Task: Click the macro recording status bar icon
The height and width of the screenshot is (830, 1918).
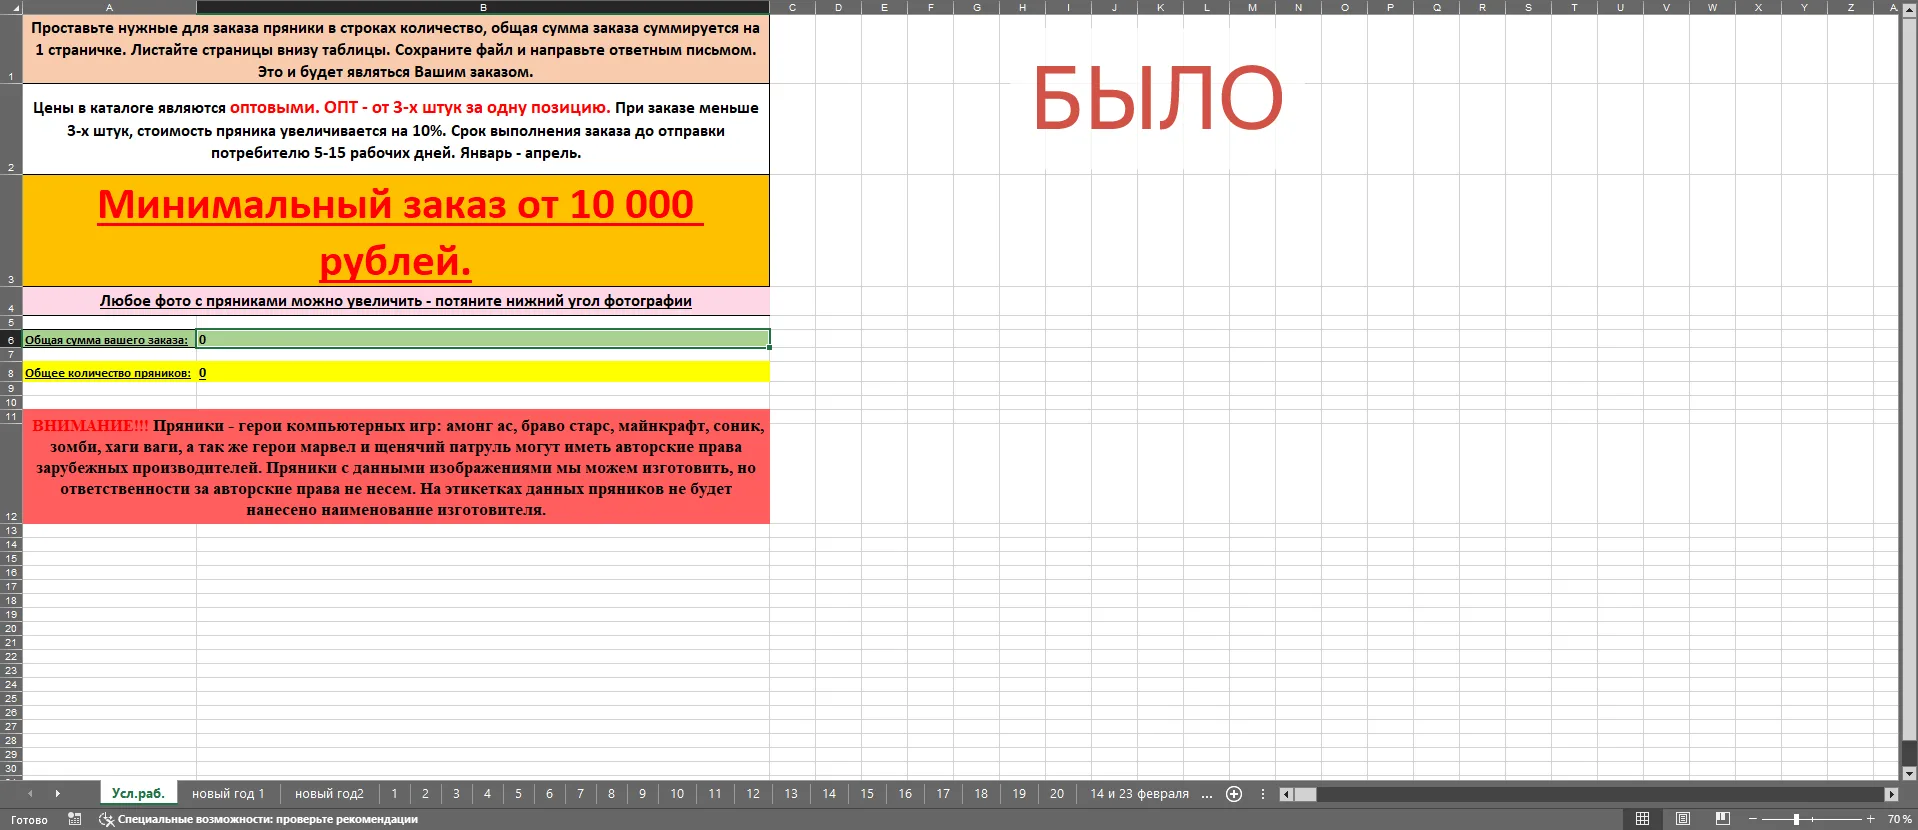Action: click(75, 819)
